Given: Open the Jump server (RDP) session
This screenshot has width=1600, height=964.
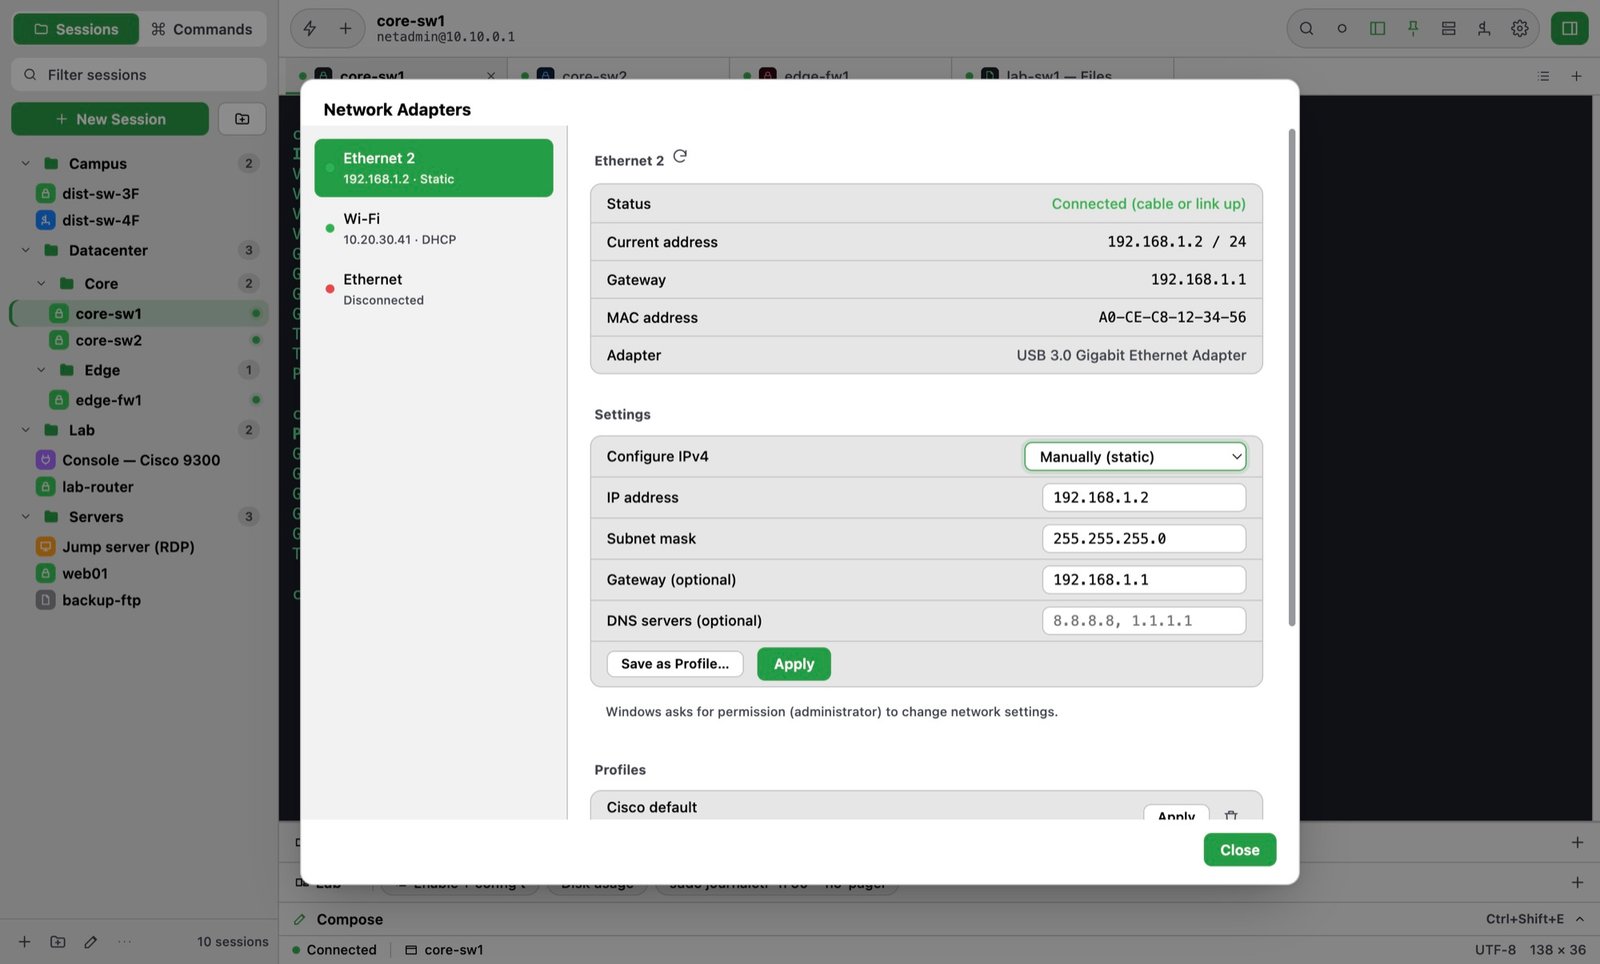Looking at the screenshot, I should 128,547.
